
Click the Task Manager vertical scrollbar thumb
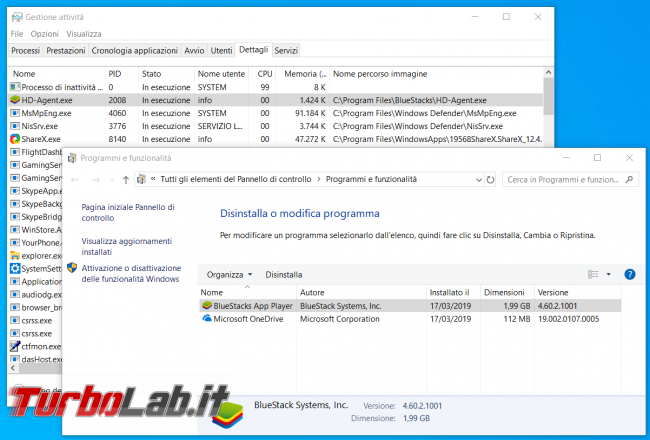(x=548, y=96)
